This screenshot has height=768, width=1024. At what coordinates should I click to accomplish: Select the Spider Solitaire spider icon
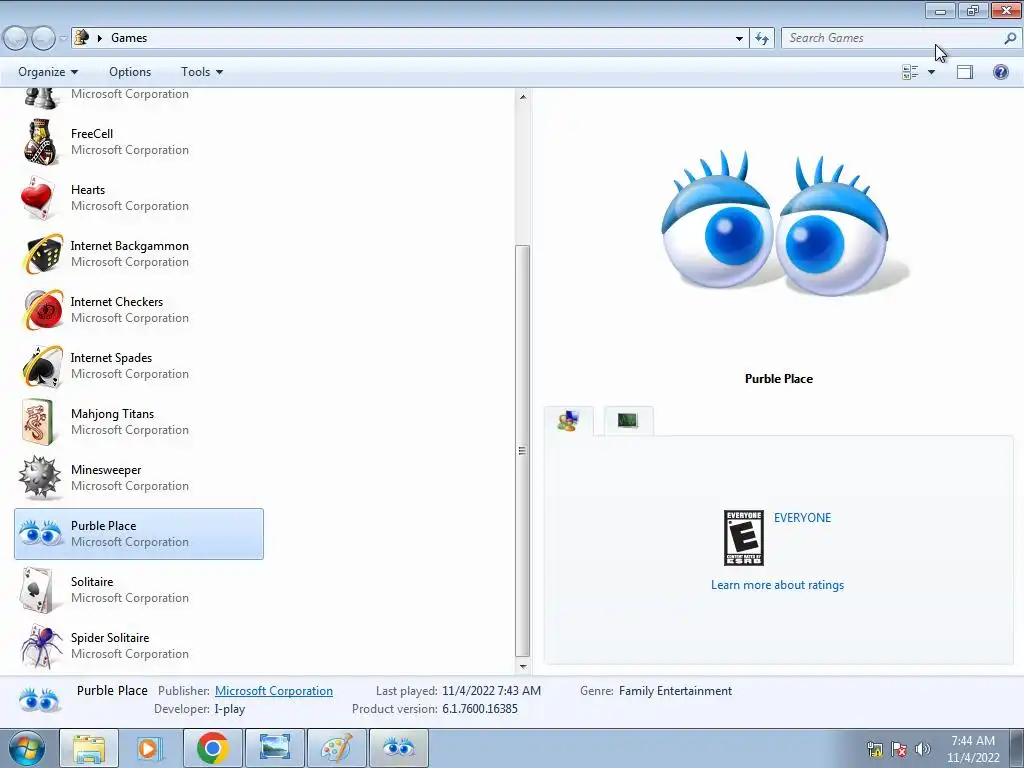[x=41, y=646]
